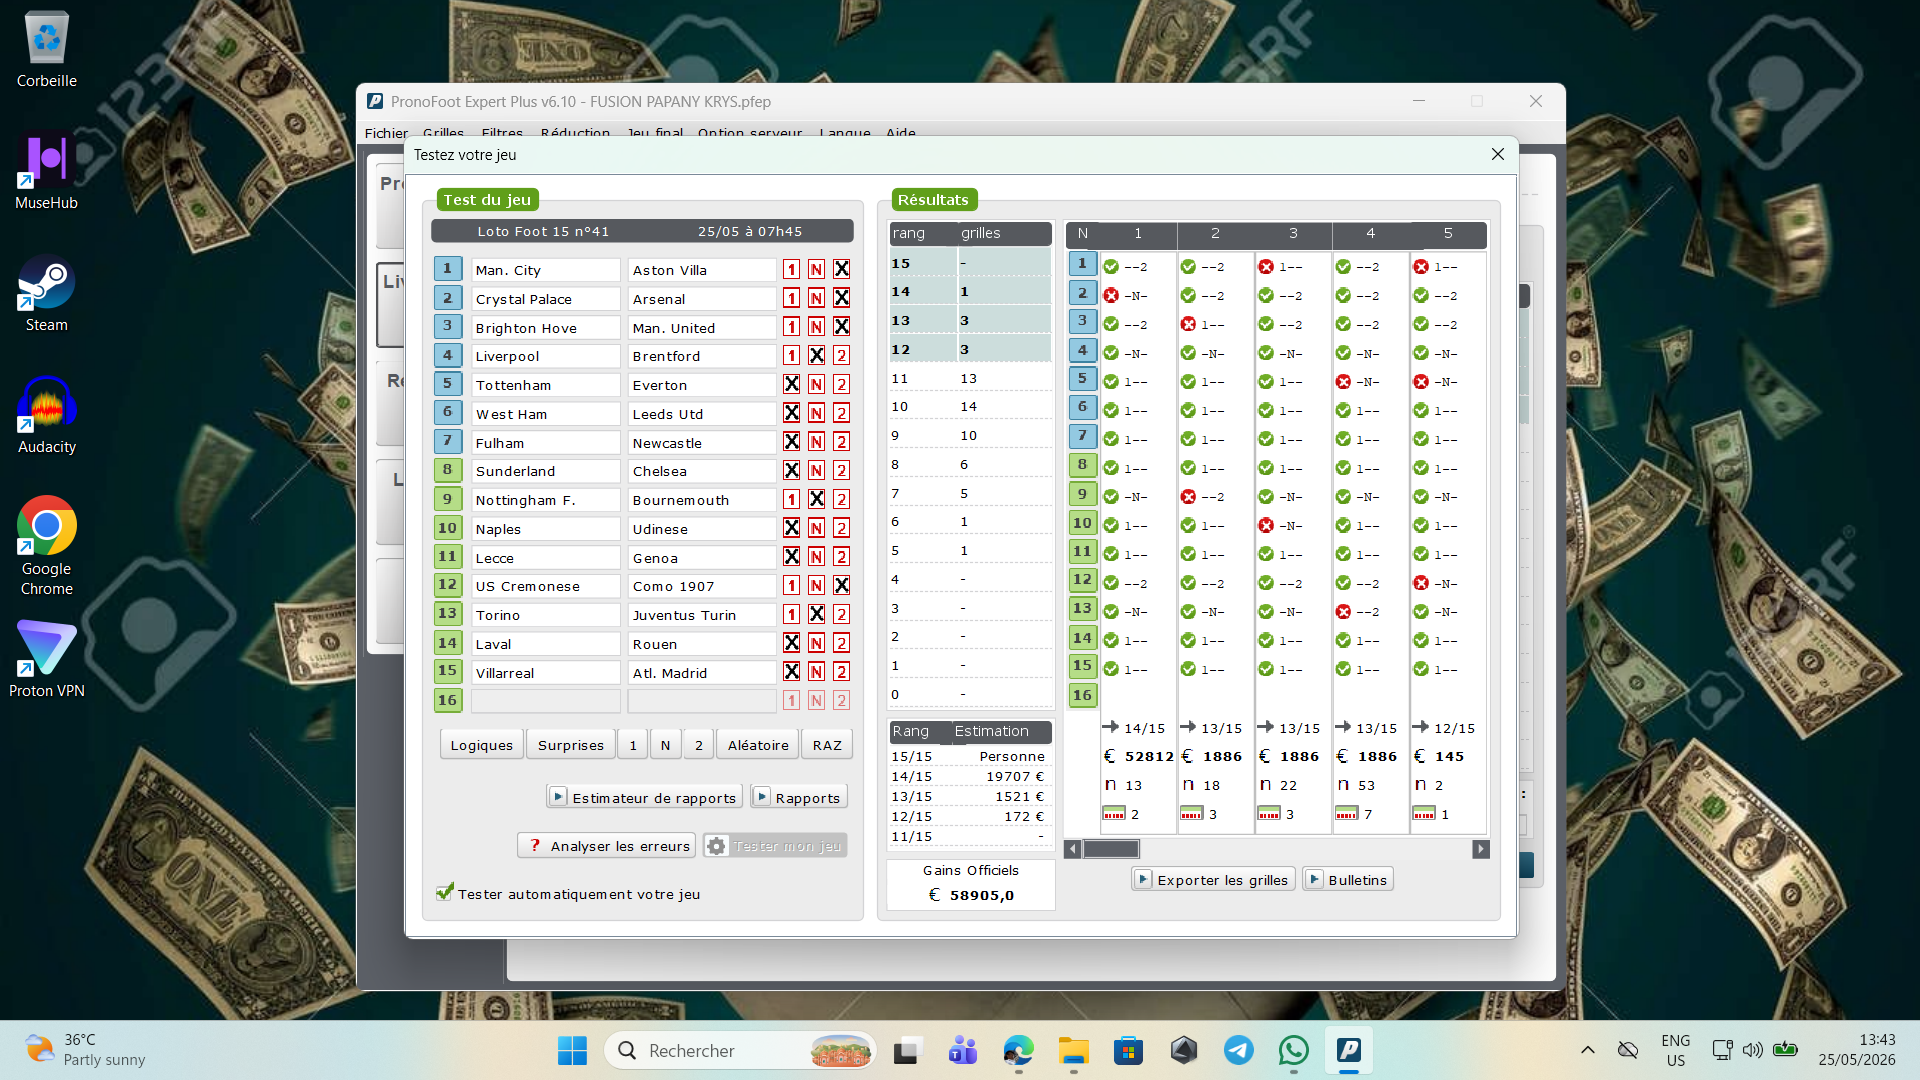Viewport: 1920px width, 1080px height.
Task: Open Microsoft Teams from the taskbar
Action: pyautogui.click(x=963, y=1051)
